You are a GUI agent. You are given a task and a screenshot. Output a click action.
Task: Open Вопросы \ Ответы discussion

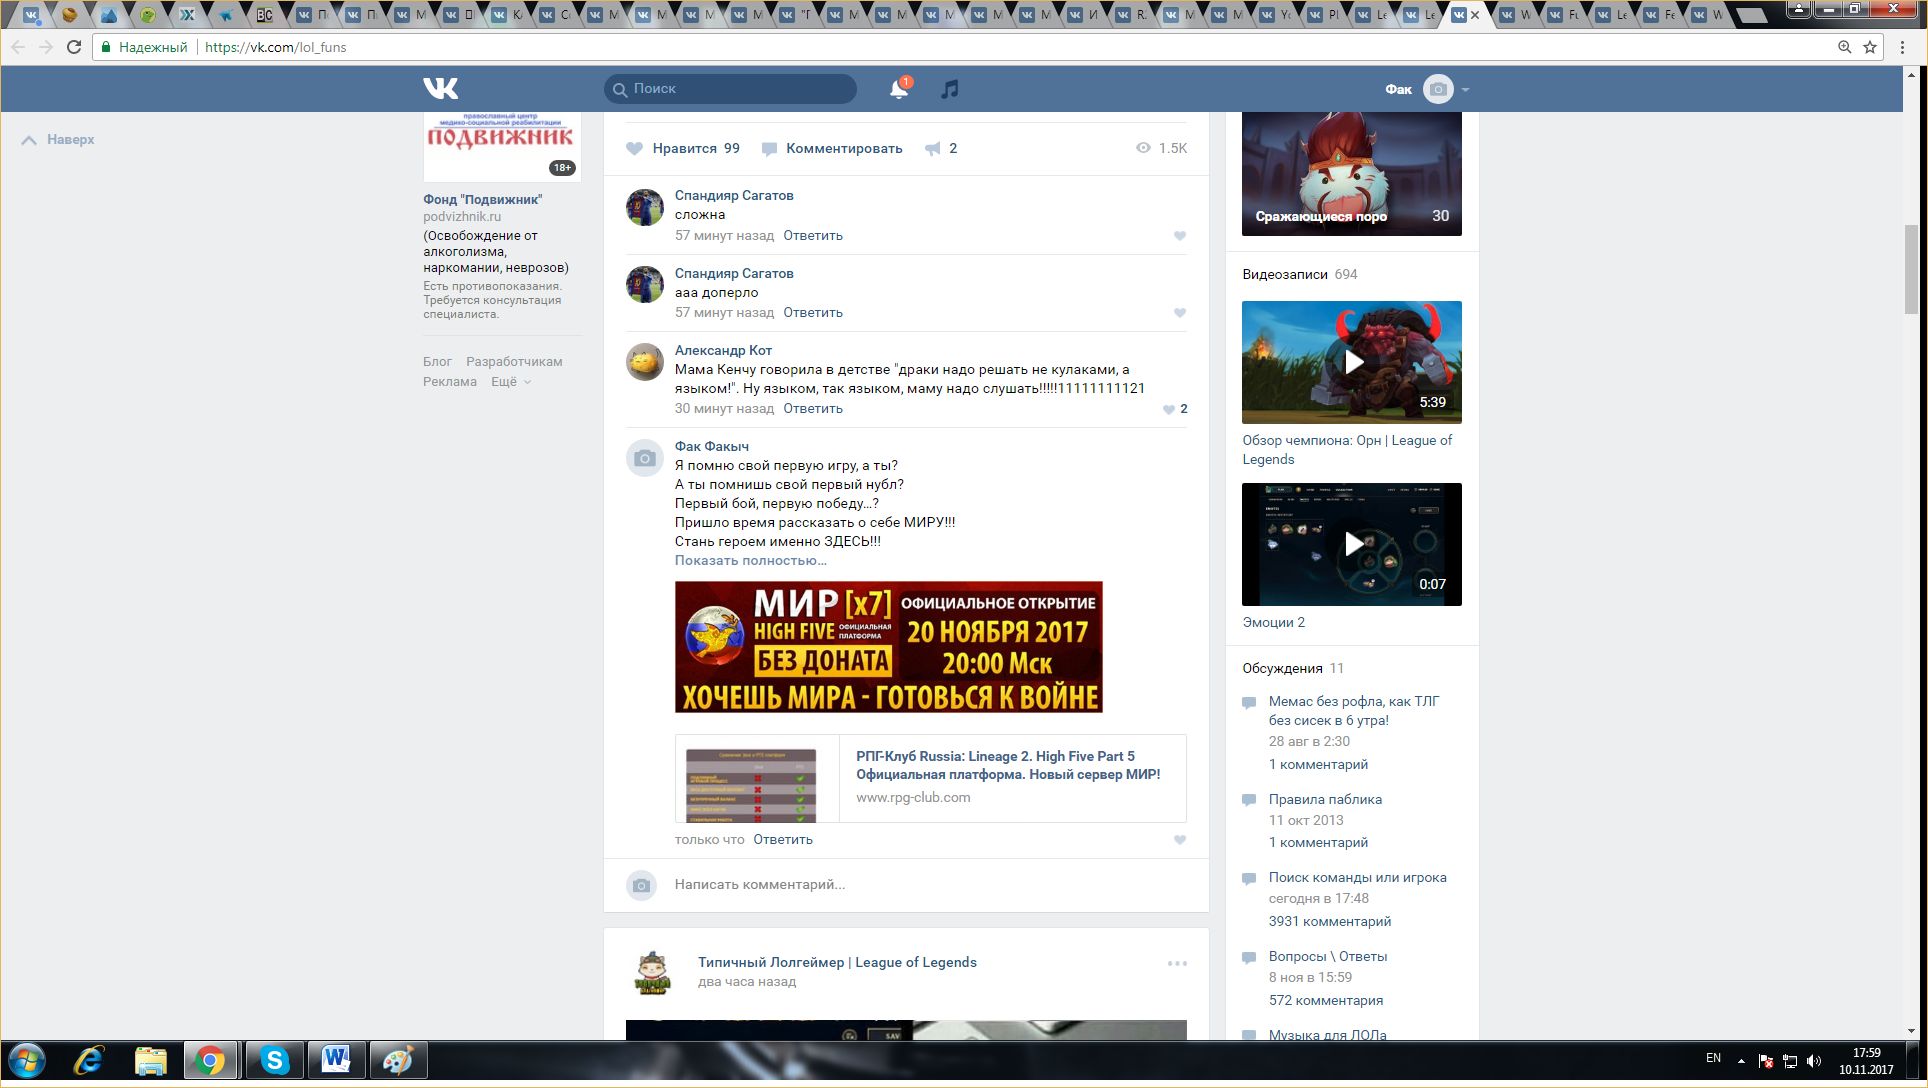point(1328,956)
